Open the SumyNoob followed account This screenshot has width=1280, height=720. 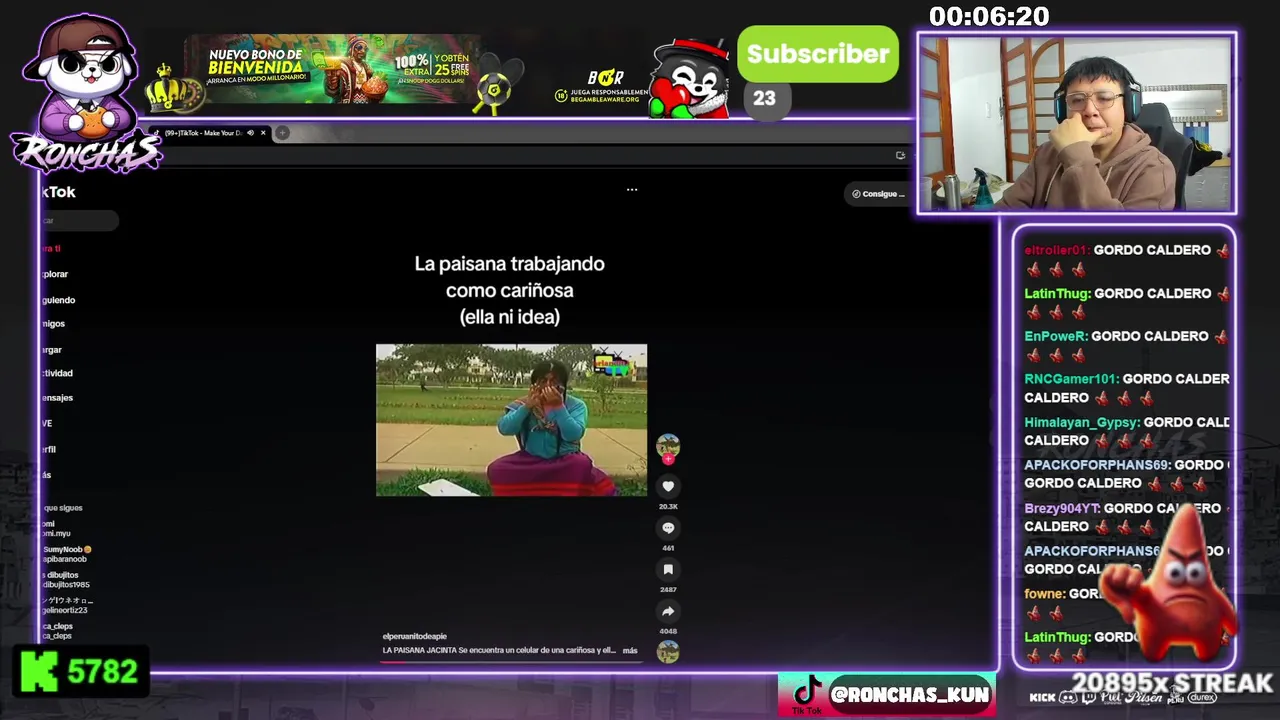[66, 554]
